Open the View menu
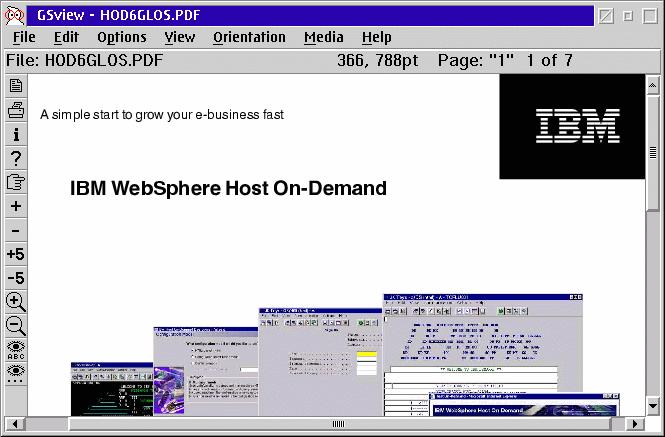 click(180, 37)
